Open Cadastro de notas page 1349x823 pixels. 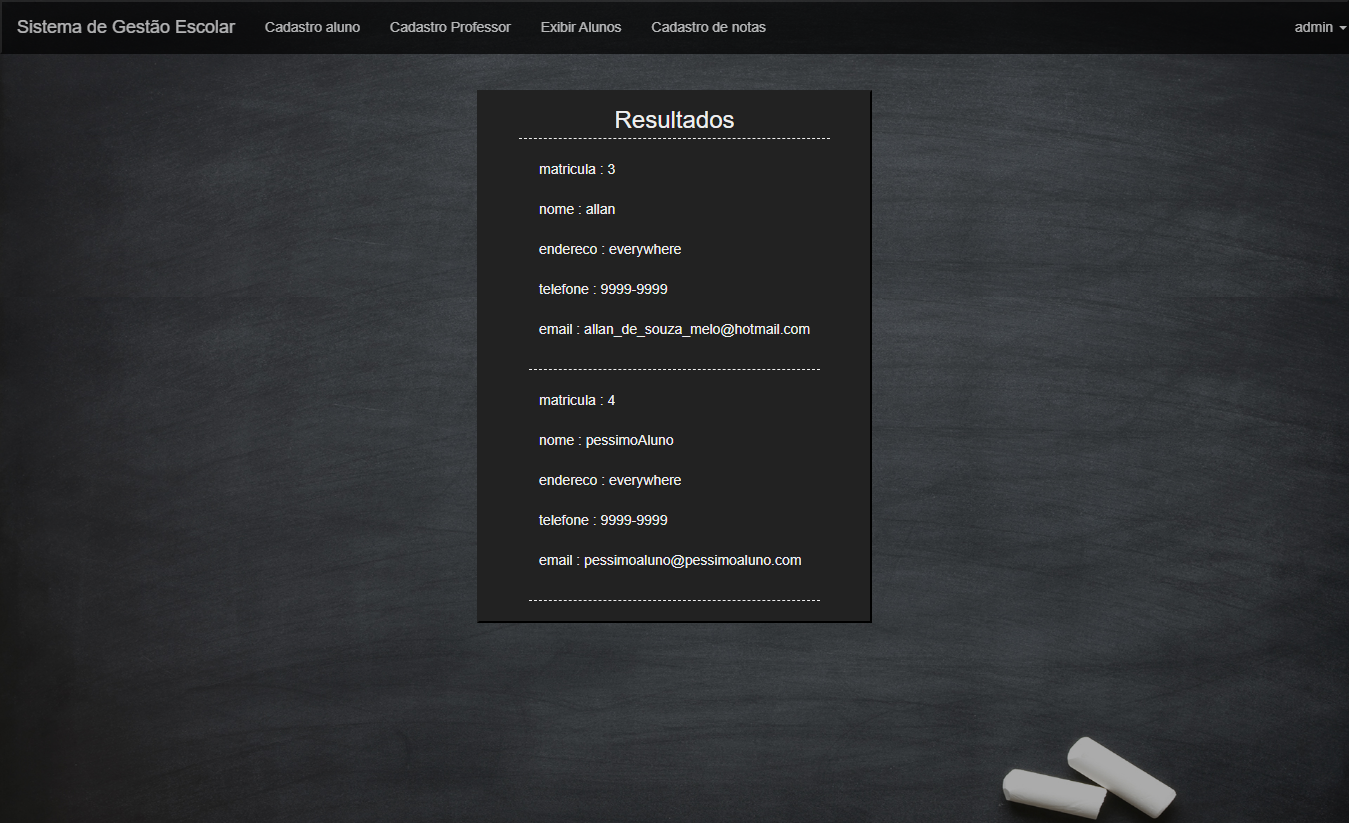point(708,27)
